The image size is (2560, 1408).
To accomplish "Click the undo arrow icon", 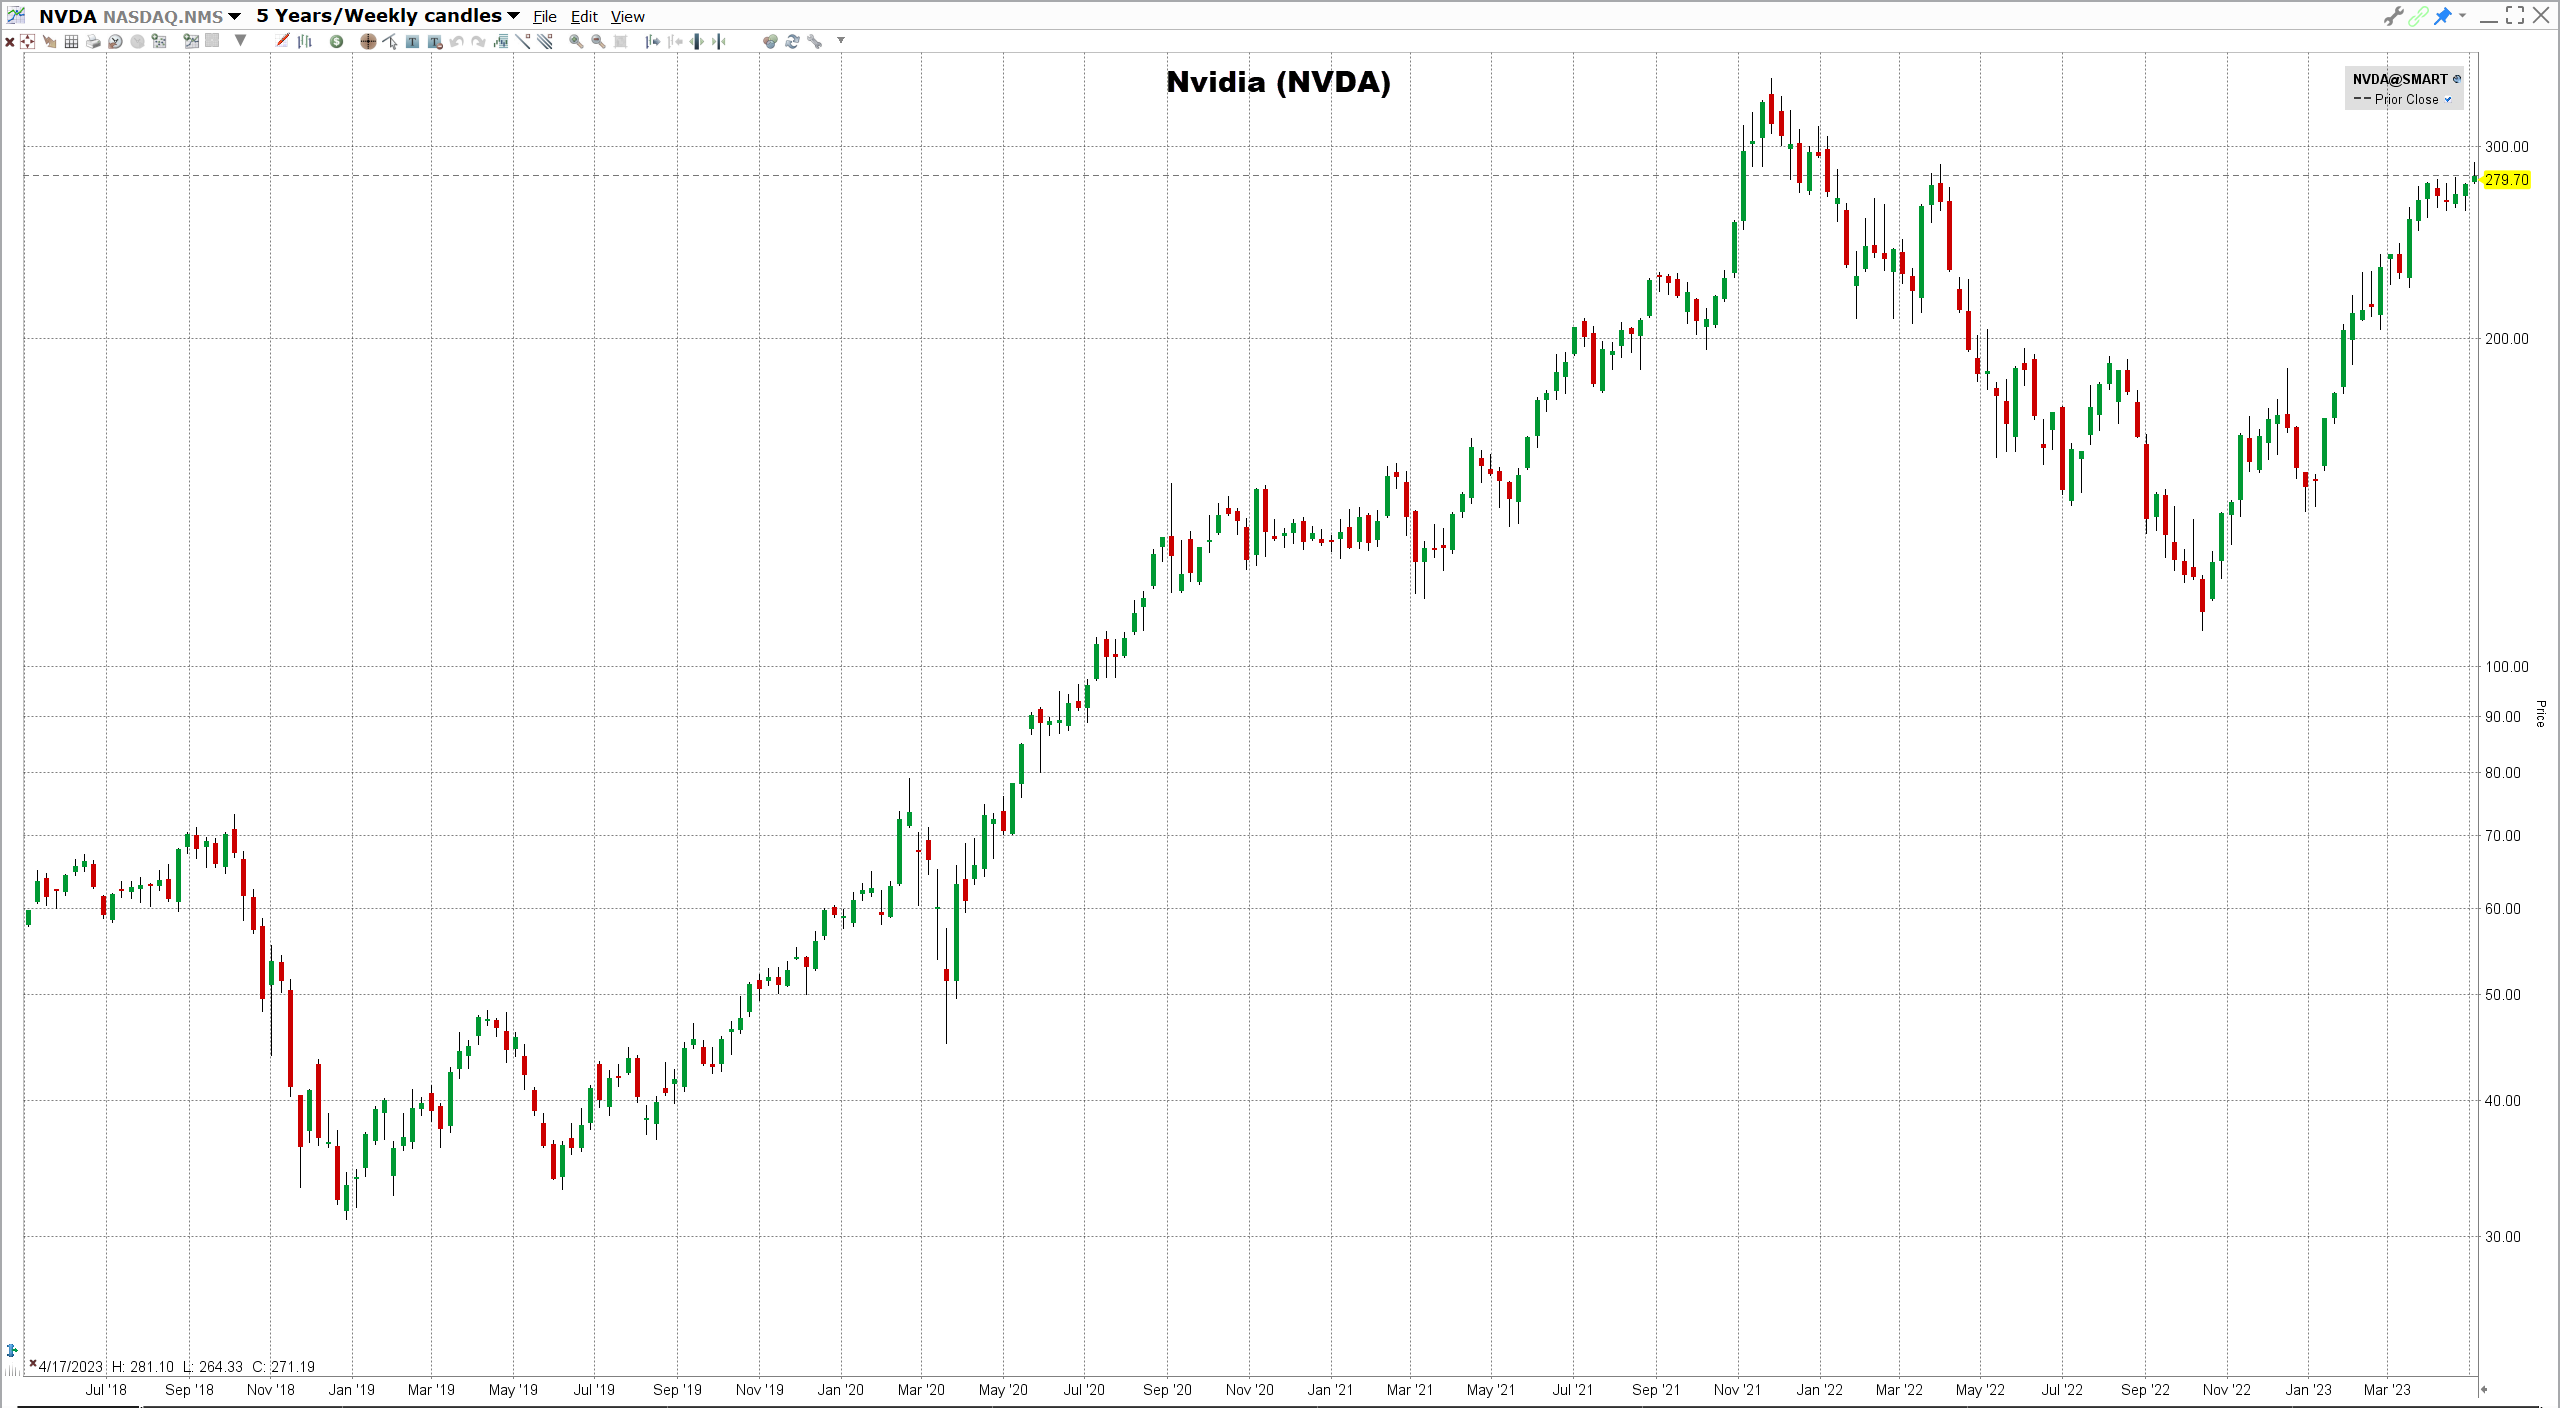I will 456,41.
